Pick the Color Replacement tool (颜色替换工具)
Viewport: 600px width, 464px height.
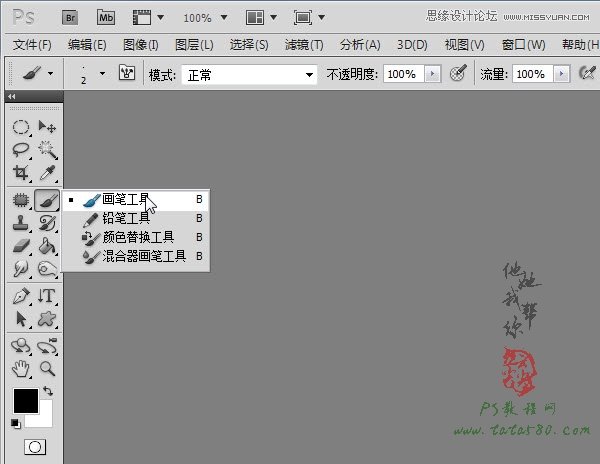pyautogui.click(x=137, y=237)
